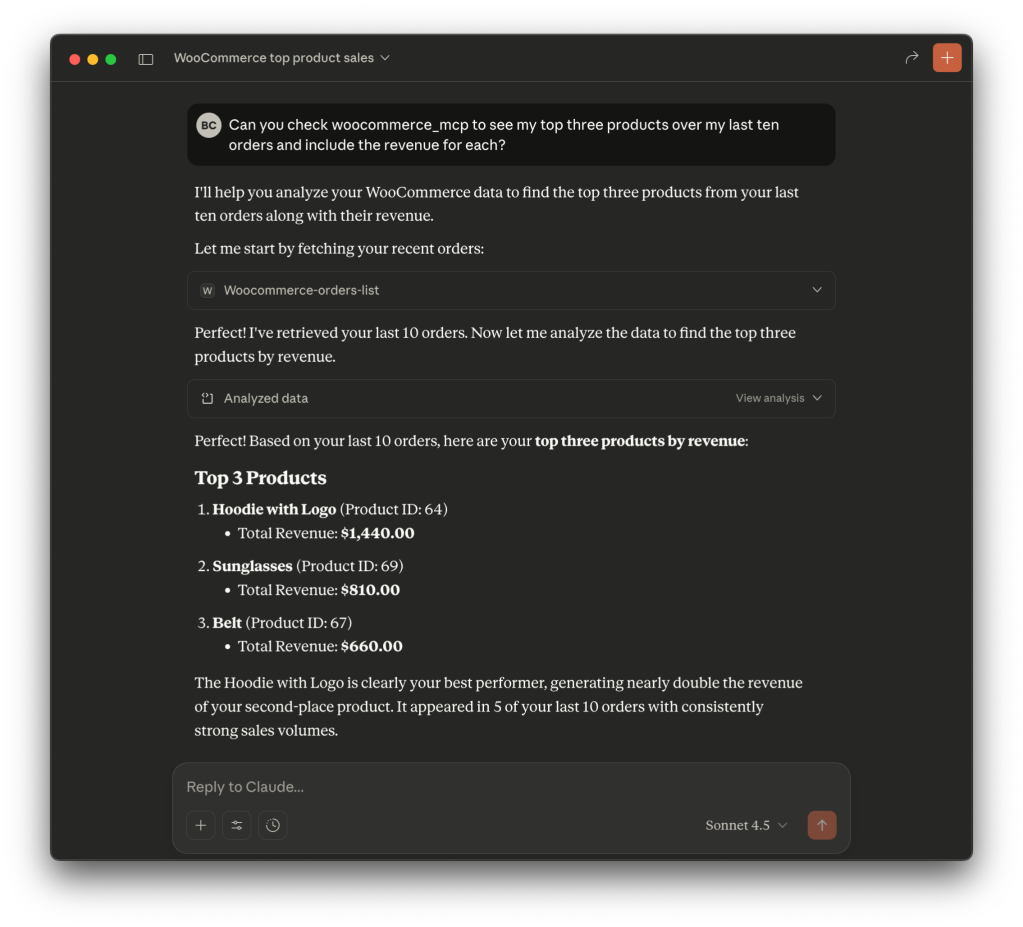Open the search and tools settings icon
Viewport: 1023px width, 927px height.
pos(237,825)
